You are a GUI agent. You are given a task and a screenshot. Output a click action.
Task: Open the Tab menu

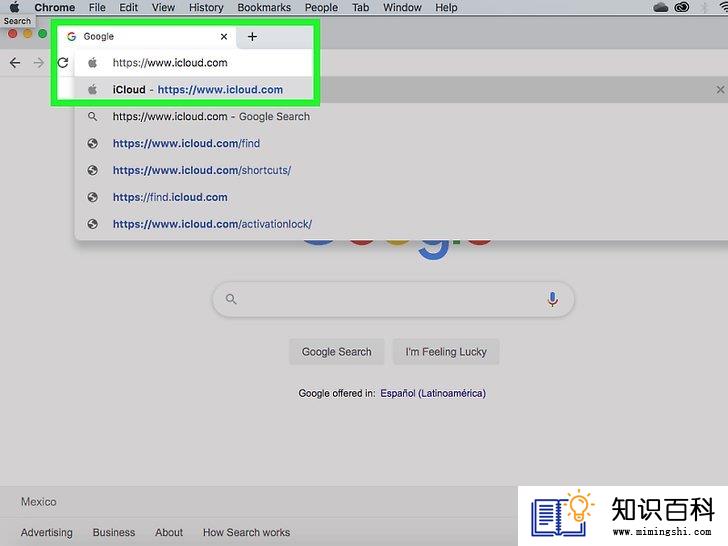tap(360, 7)
